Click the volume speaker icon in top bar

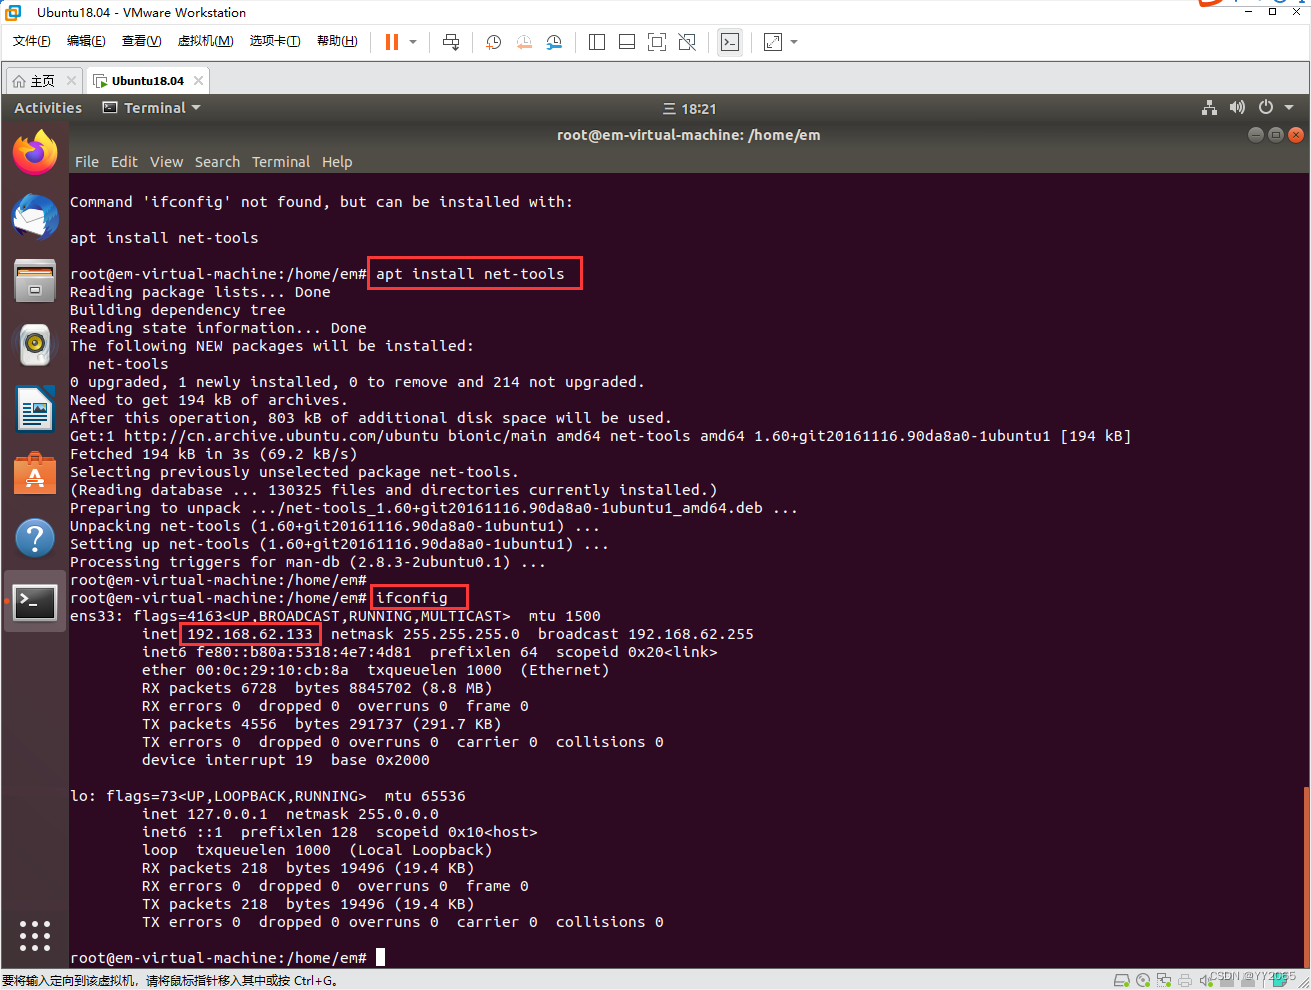tap(1237, 108)
